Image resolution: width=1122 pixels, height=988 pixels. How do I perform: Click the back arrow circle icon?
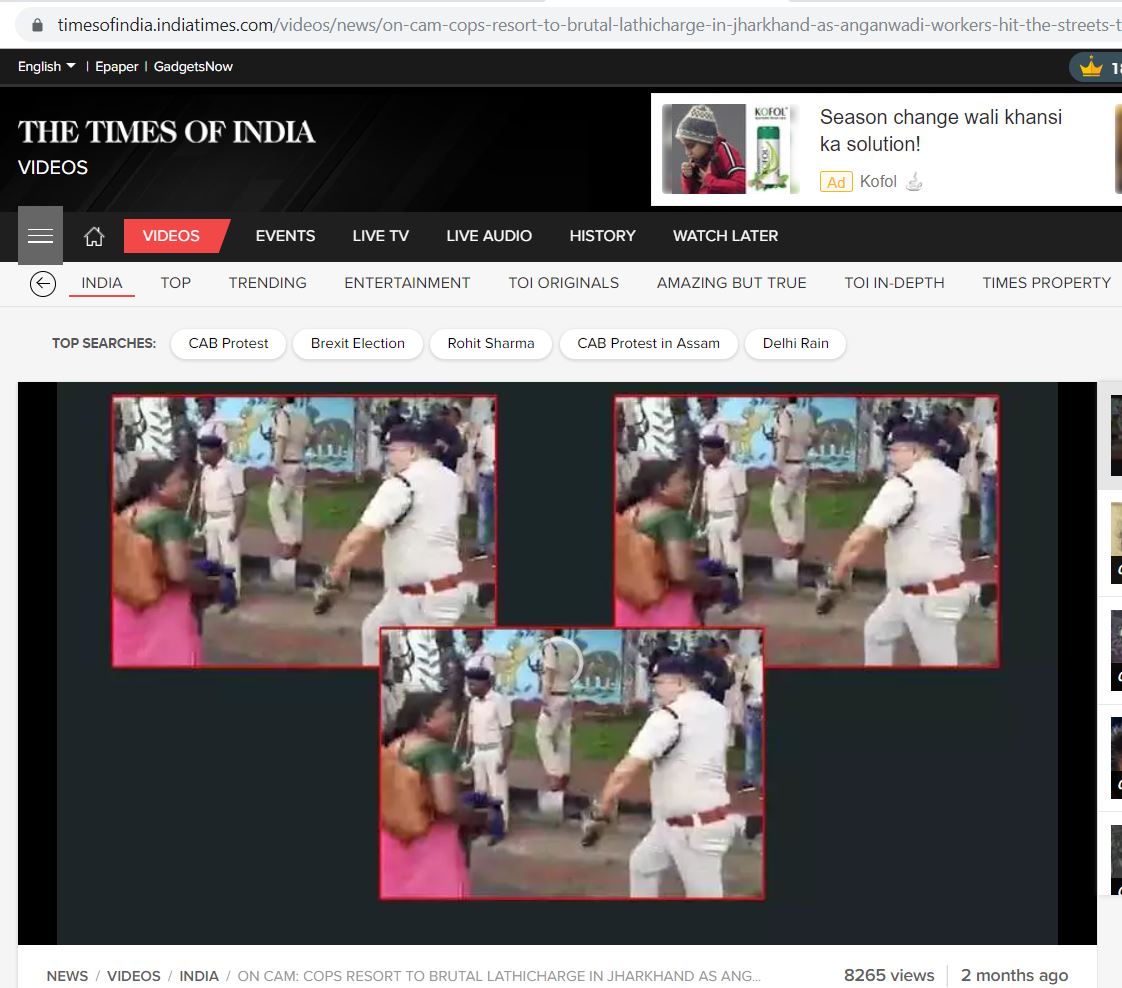[42, 284]
